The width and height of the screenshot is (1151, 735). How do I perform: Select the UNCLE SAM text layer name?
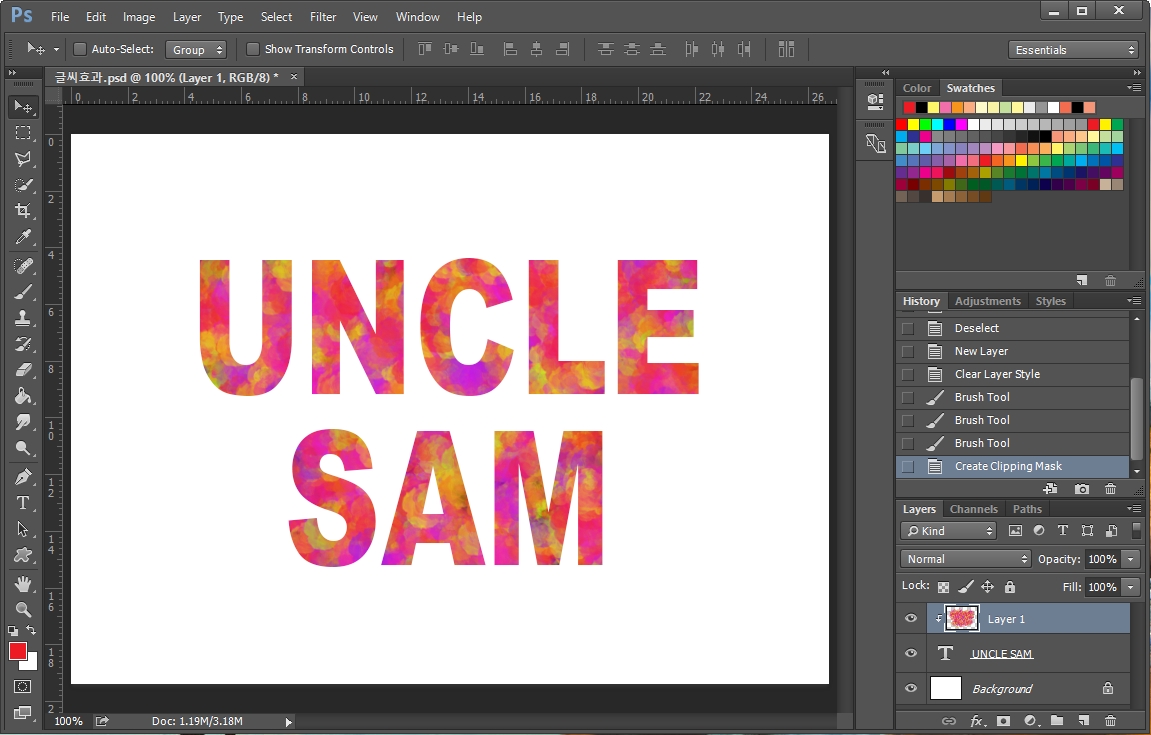(1001, 653)
